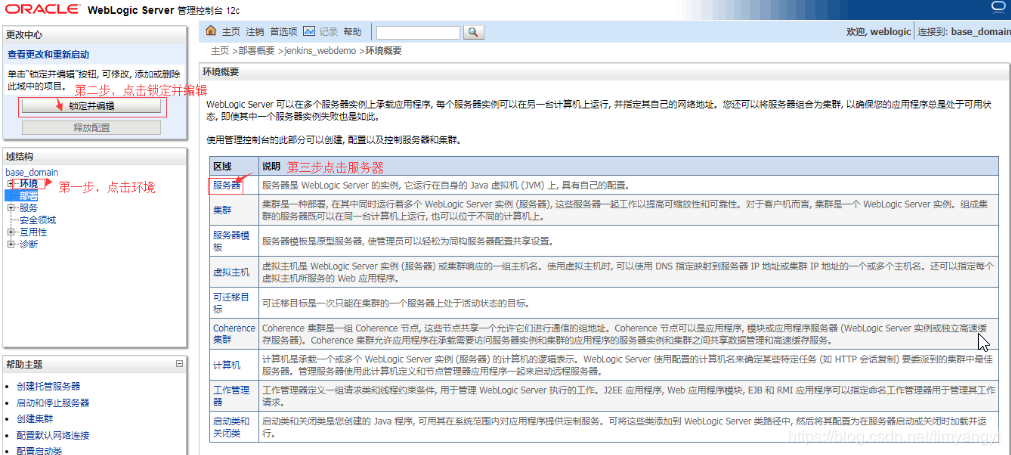This screenshot has height=455, width=1011.
Task: Click the 部署概要 breadcrumb link
Action: 256,51
